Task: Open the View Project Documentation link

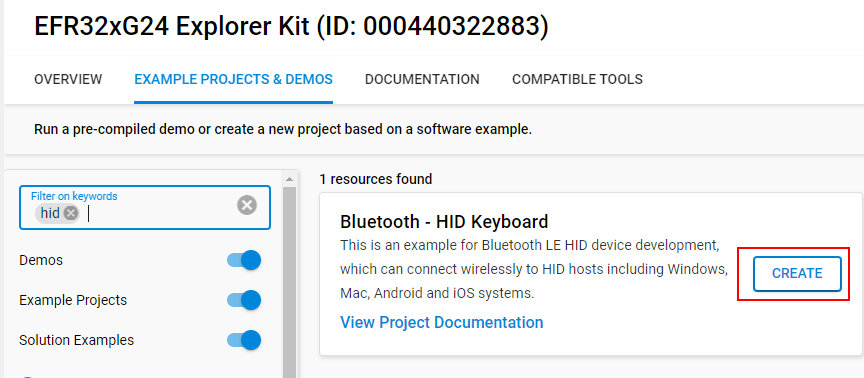Action: (x=442, y=322)
